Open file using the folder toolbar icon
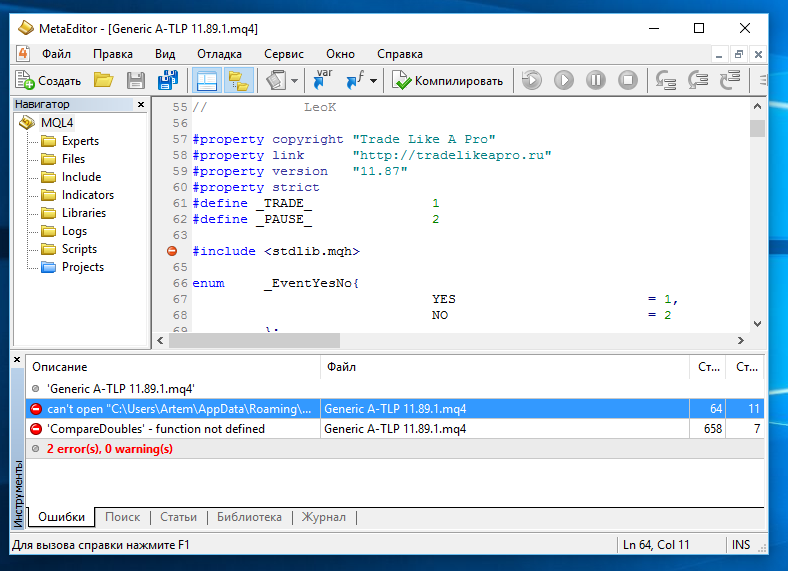Screen dimensions: 788x571 pos(104,80)
